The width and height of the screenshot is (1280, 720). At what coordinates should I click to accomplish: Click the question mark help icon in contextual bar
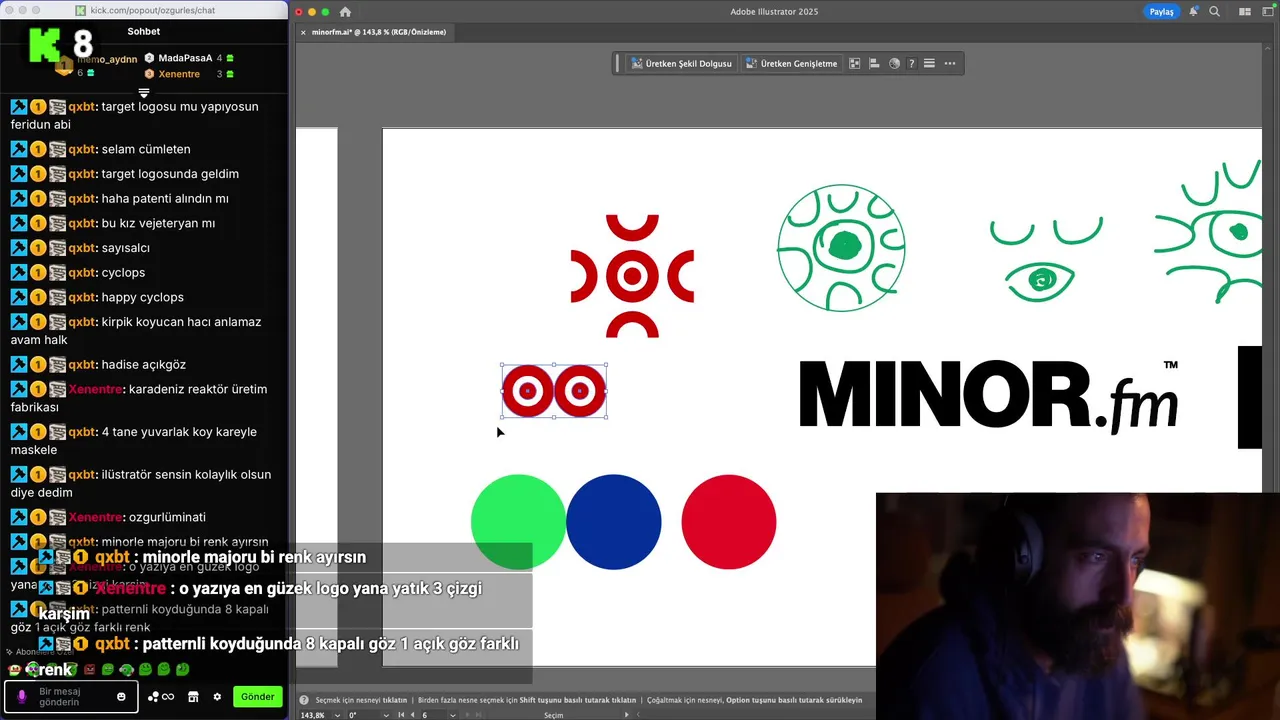(911, 63)
